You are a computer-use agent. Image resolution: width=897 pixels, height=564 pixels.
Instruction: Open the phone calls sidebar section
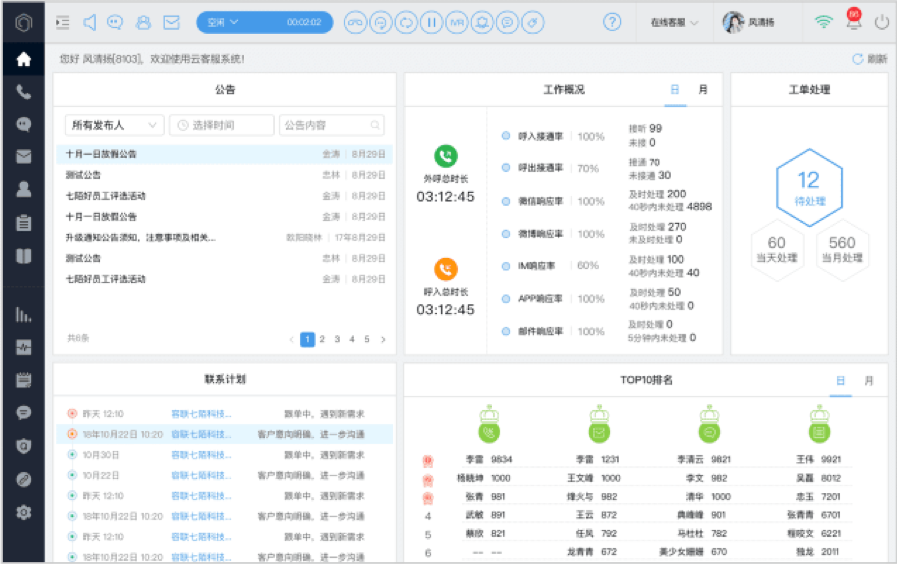coord(23,92)
